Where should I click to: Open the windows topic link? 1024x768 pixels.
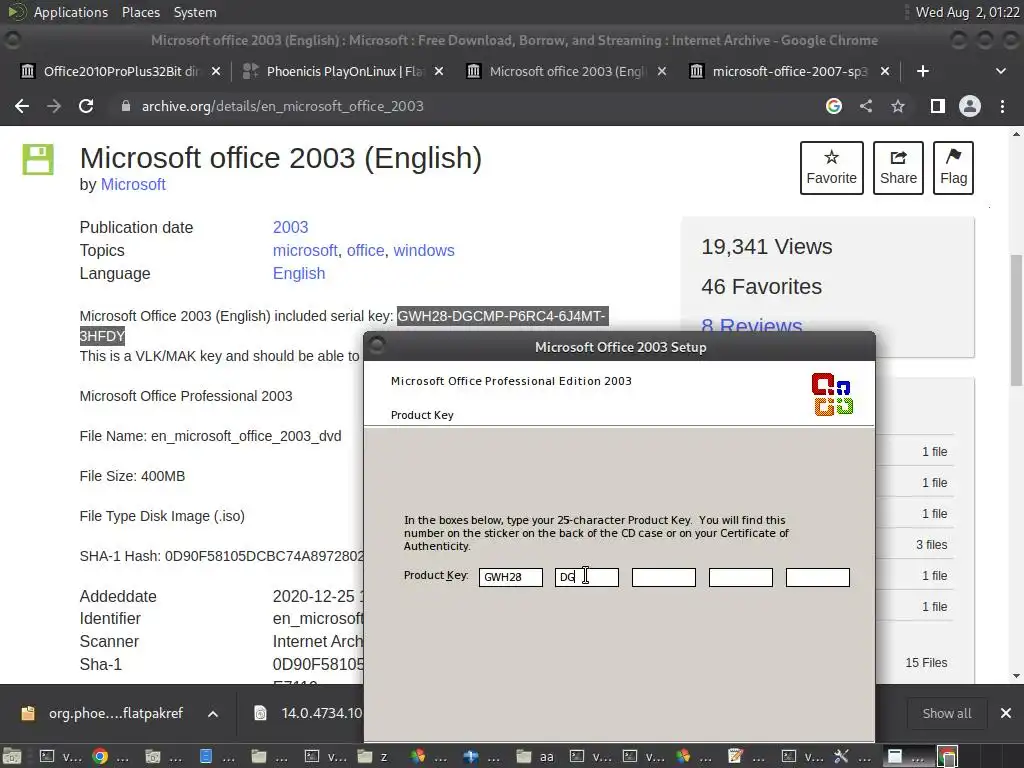coord(424,250)
